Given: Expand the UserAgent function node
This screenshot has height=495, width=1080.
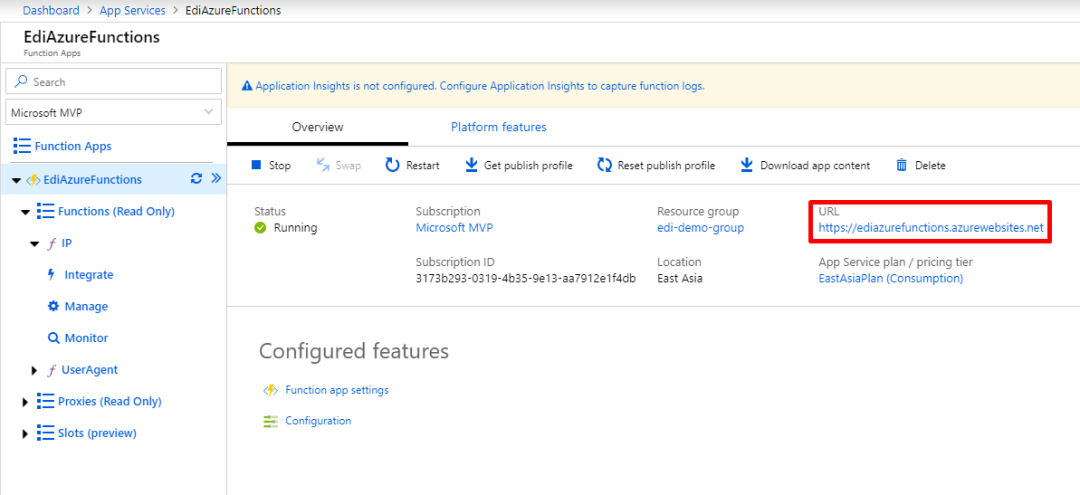Looking at the screenshot, I should (34, 370).
